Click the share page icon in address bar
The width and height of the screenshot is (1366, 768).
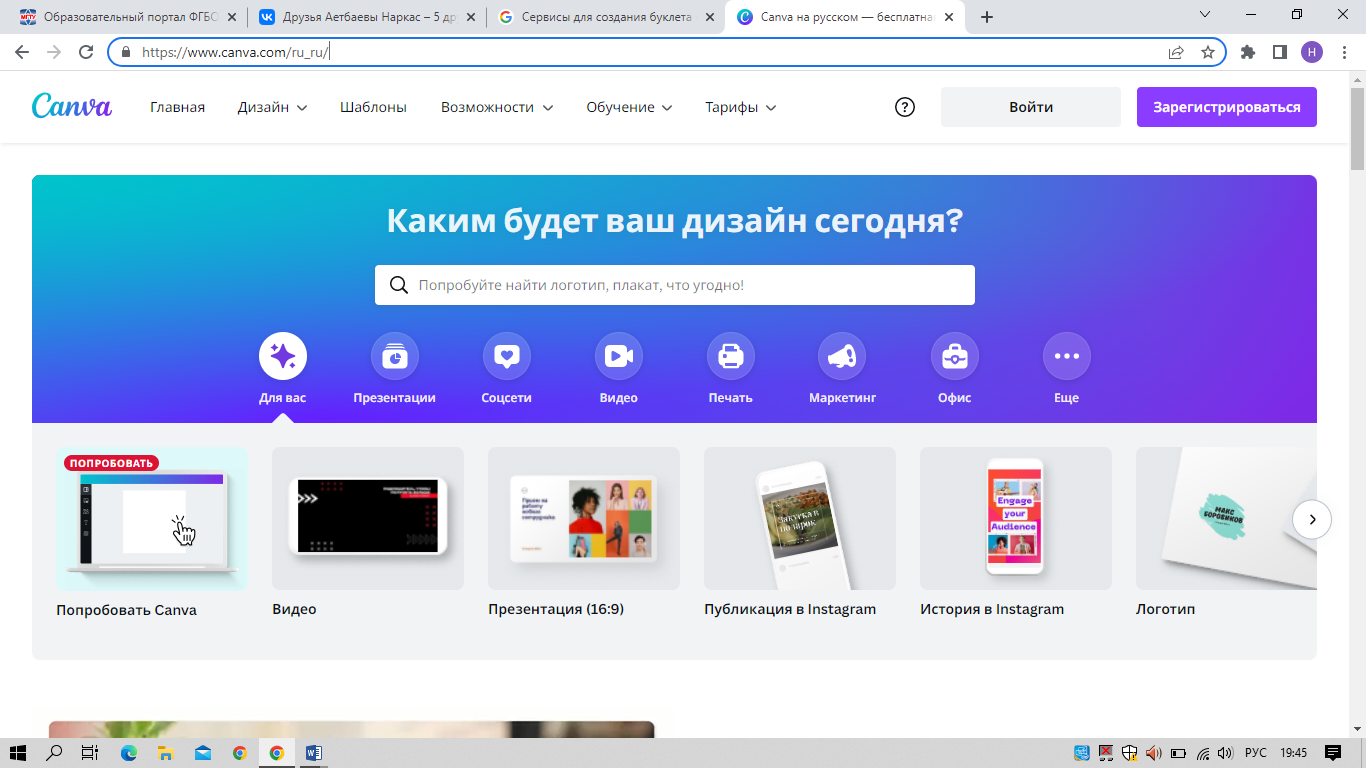click(1176, 52)
